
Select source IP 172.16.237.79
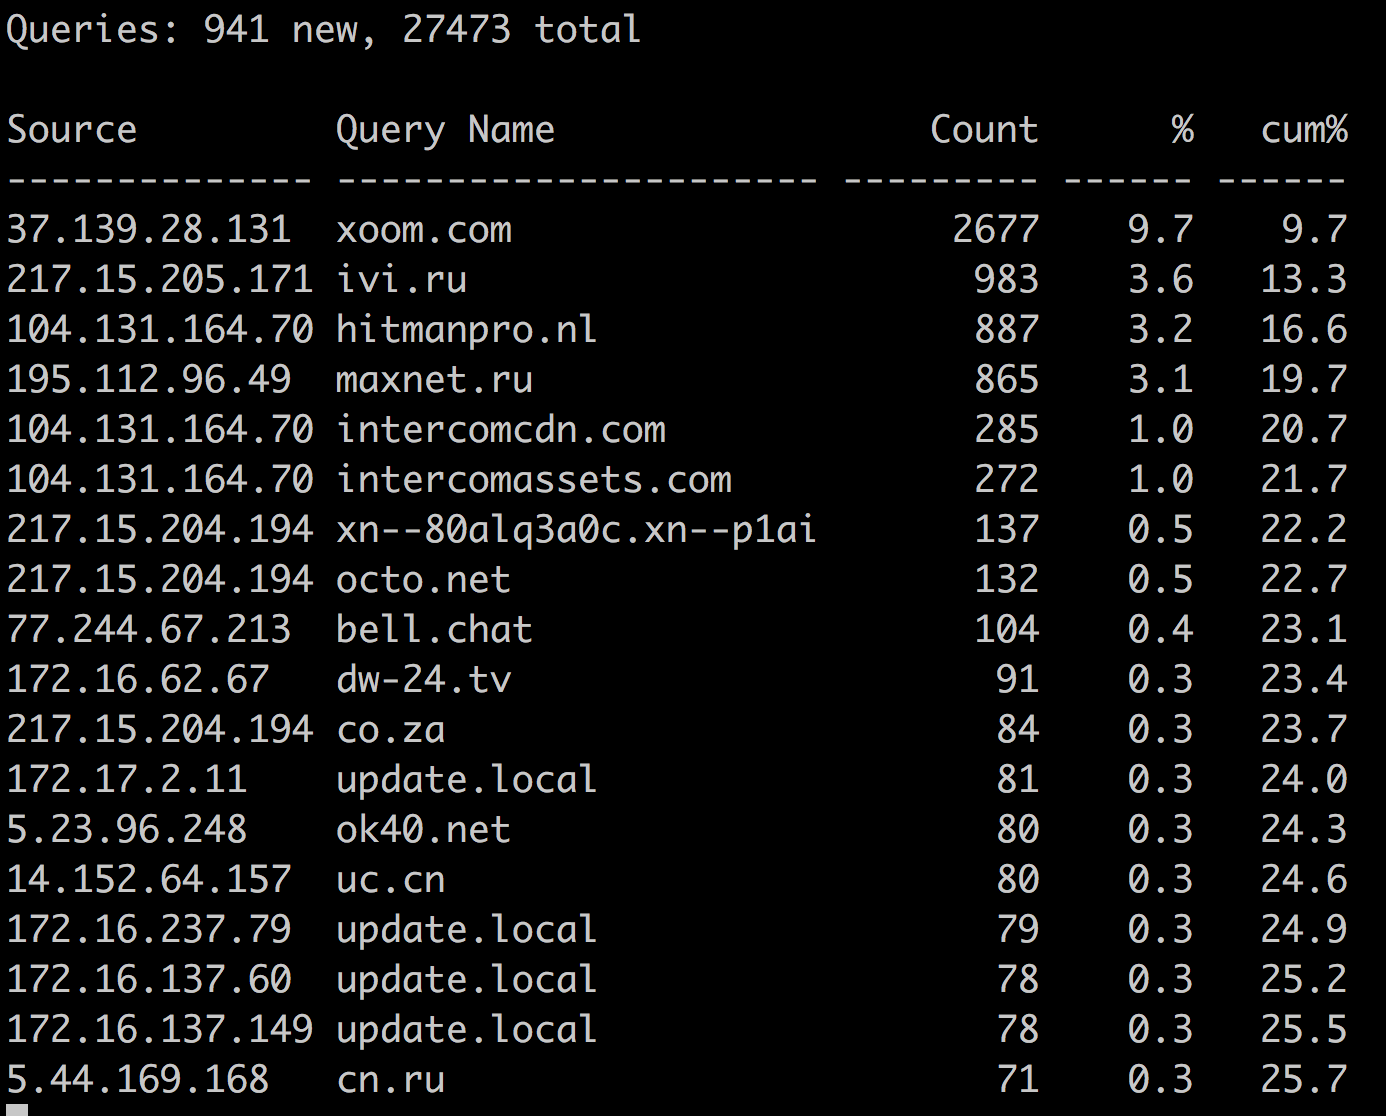tap(149, 930)
